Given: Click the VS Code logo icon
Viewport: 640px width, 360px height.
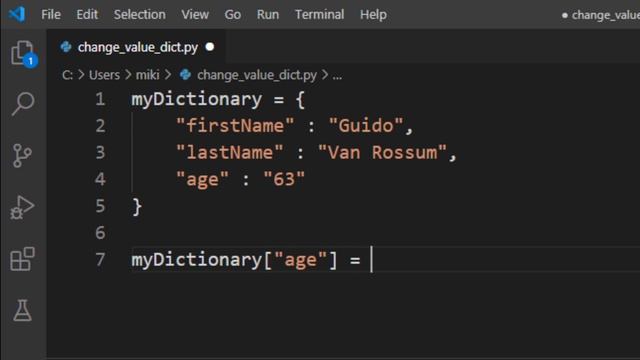Looking at the screenshot, I should 18,14.
